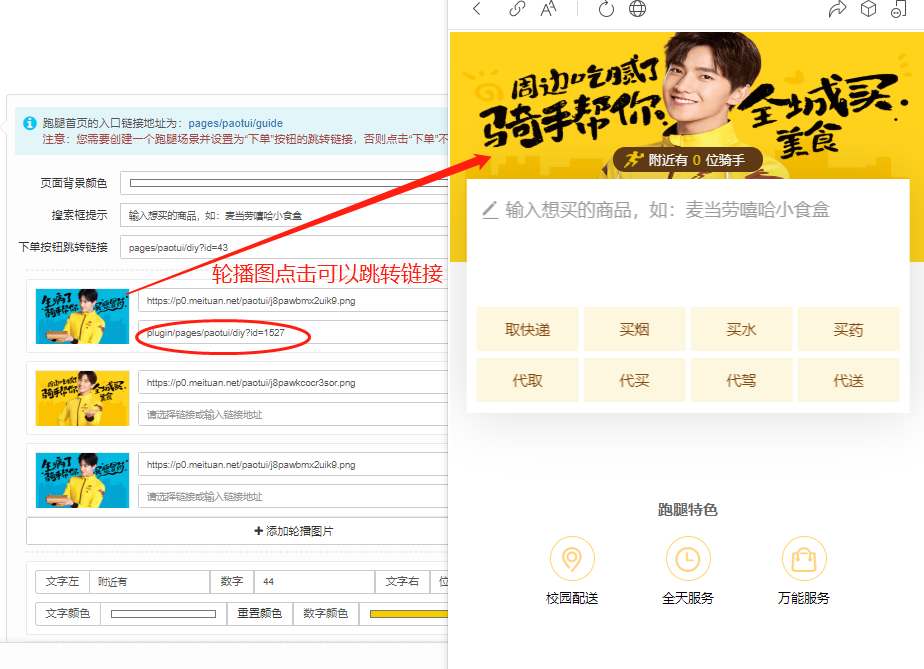Click the 校园配送 location pin icon

572,559
